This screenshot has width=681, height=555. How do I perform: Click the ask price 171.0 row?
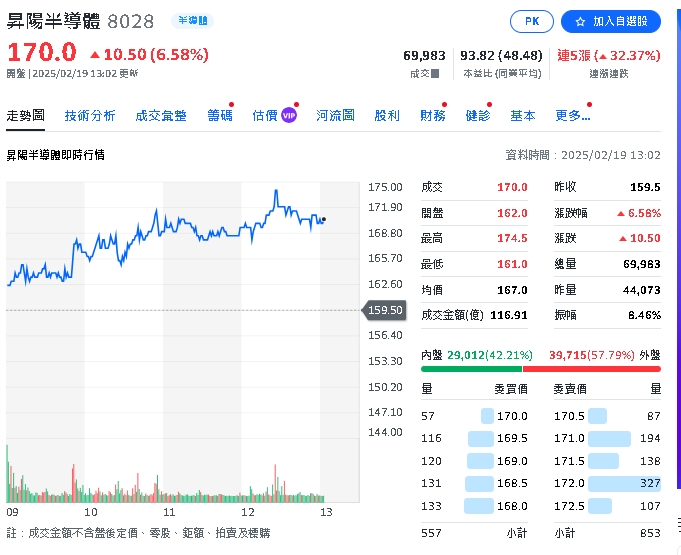tap(607, 438)
